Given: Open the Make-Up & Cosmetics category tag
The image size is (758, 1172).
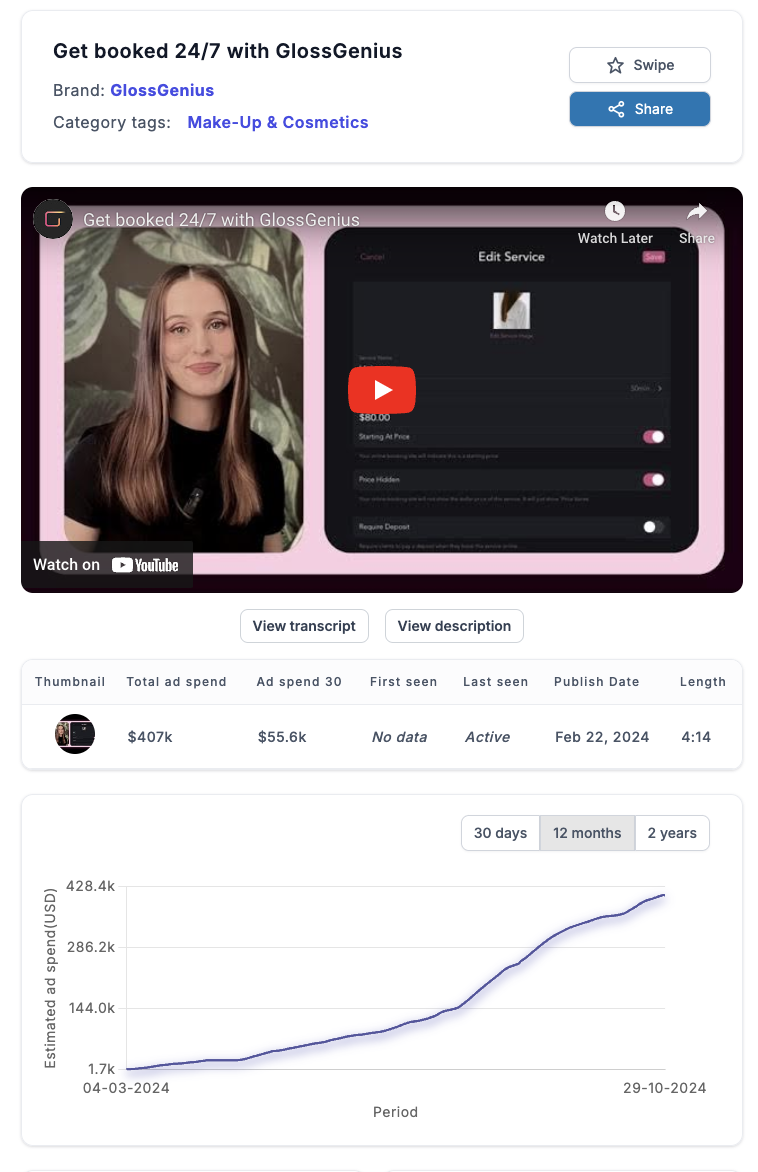Looking at the screenshot, I should click(278, 123).
